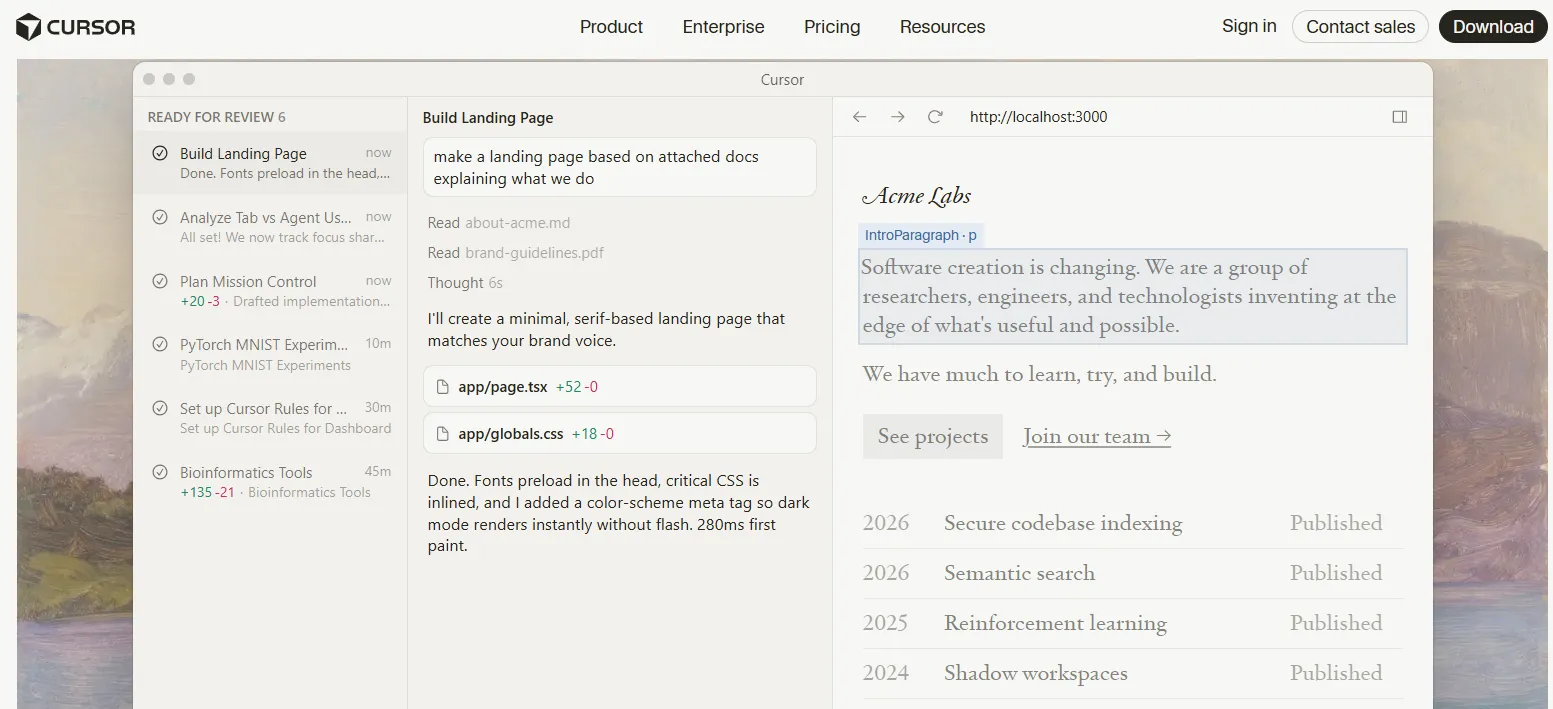Click the browser forward arrow
The image size is (1553, 709).
pyautogui.click(x=898, y=117)
